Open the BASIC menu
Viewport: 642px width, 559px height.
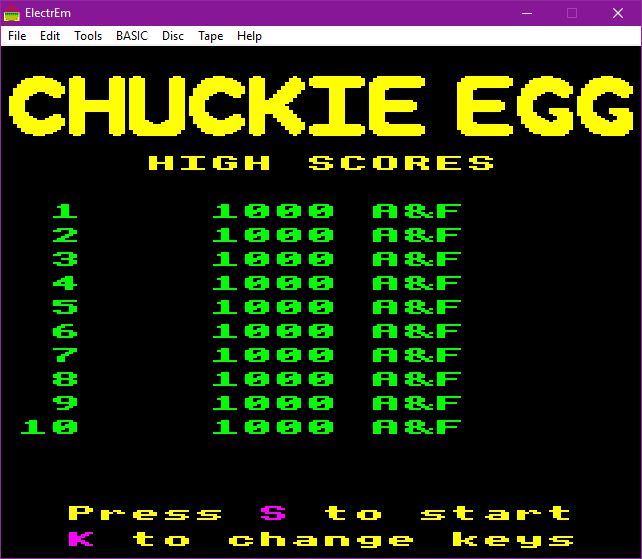pos(132,36)
